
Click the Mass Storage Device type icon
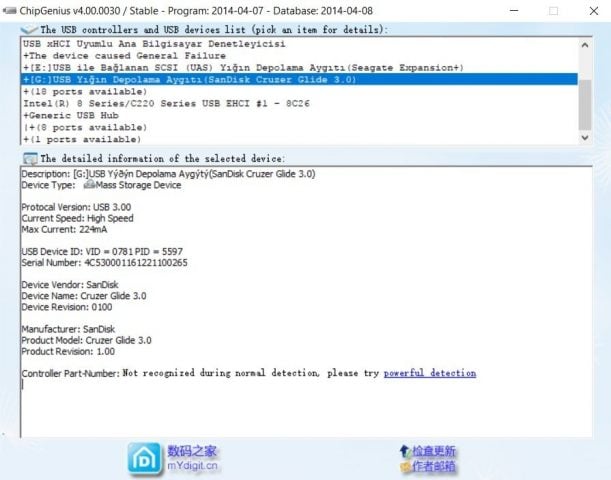click(x=89, y=184)
